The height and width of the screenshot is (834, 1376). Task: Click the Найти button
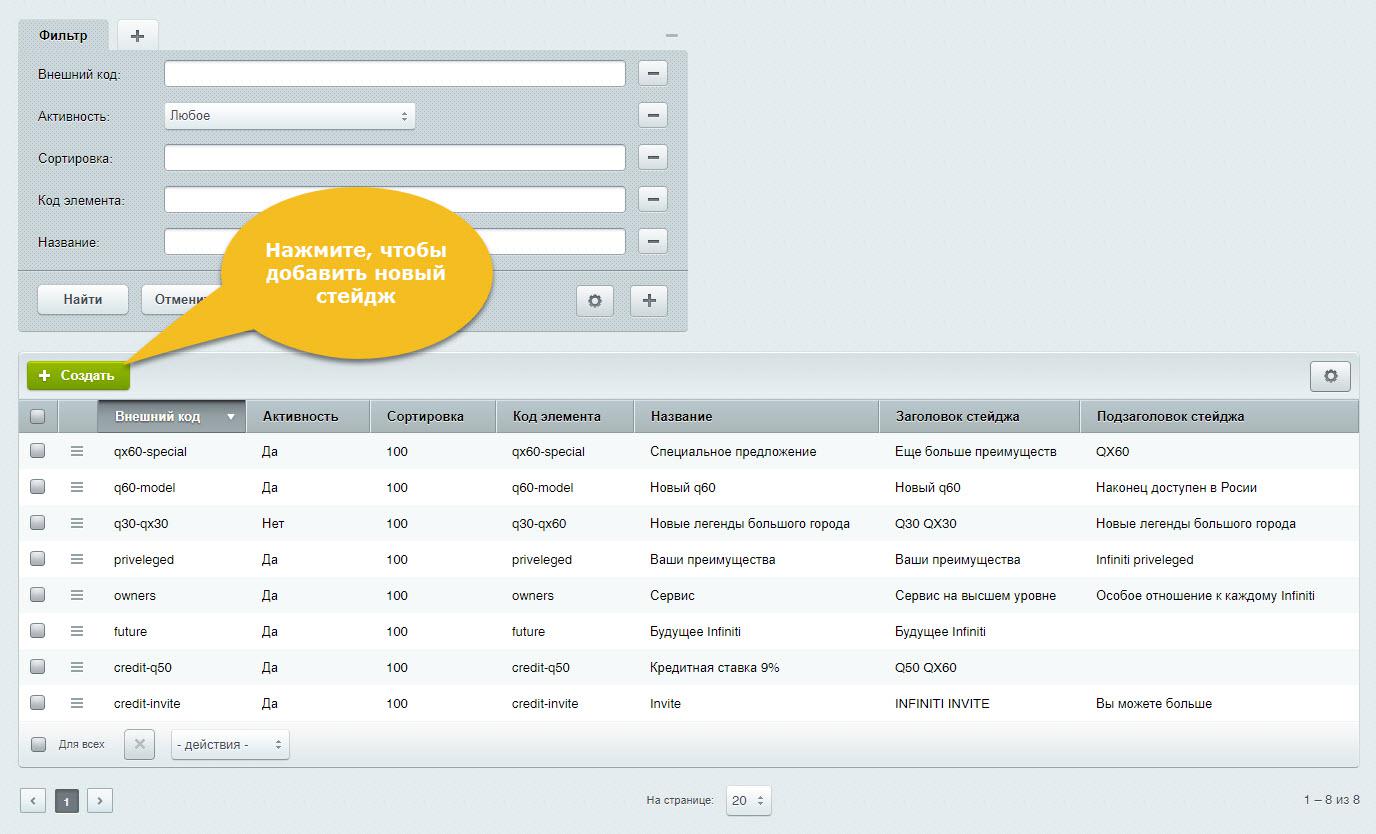(83, 299)
